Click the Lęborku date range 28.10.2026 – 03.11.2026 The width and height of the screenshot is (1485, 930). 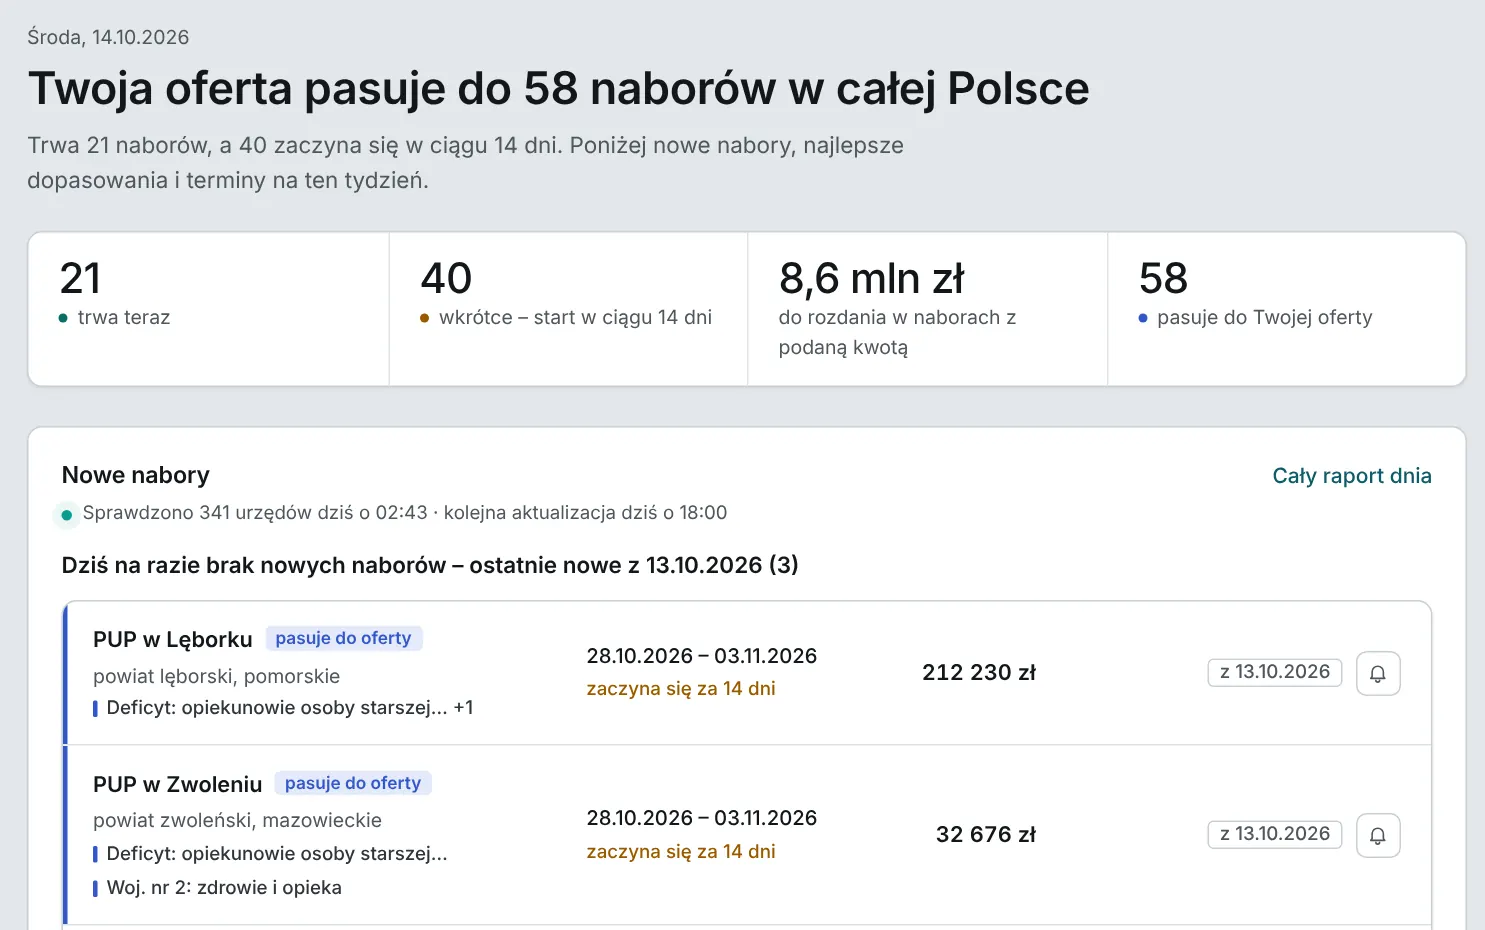click(x=702, y=656)
